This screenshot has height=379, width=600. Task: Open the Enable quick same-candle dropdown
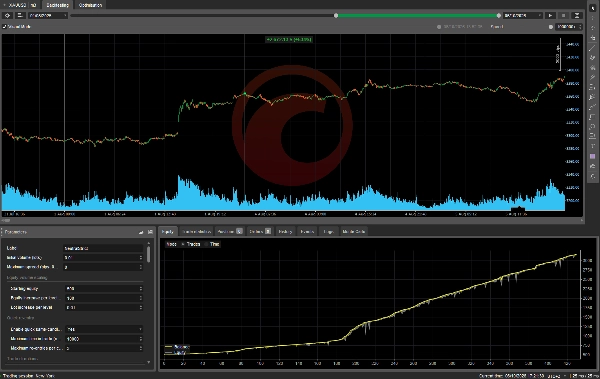[x=104, y=329]
